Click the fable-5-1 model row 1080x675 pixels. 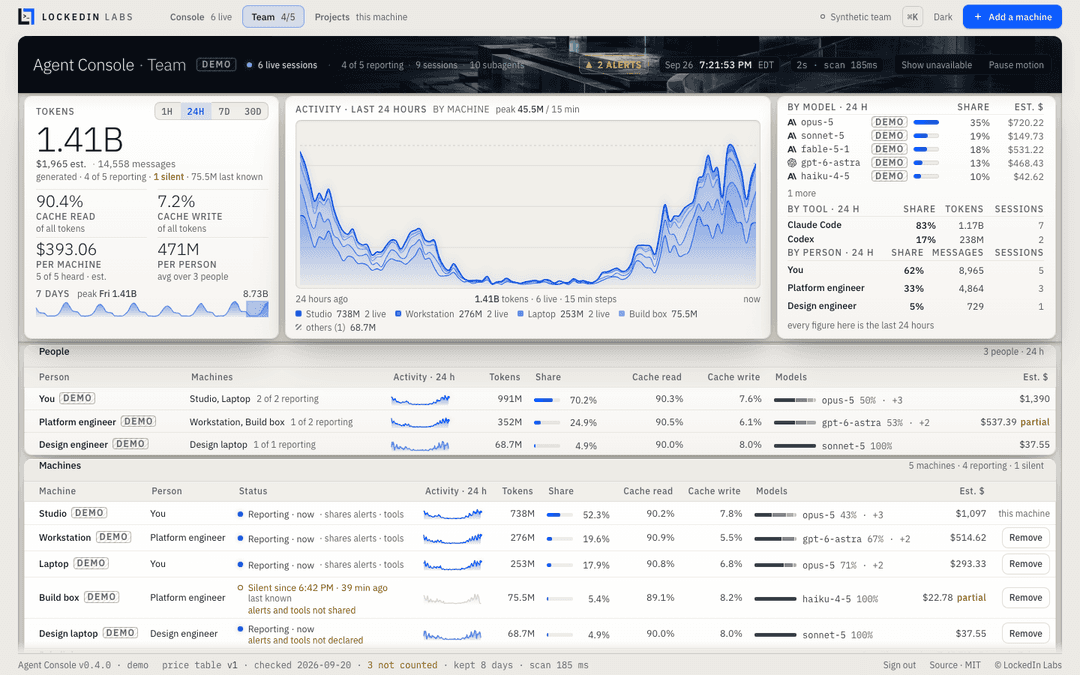tap(915, 149)
